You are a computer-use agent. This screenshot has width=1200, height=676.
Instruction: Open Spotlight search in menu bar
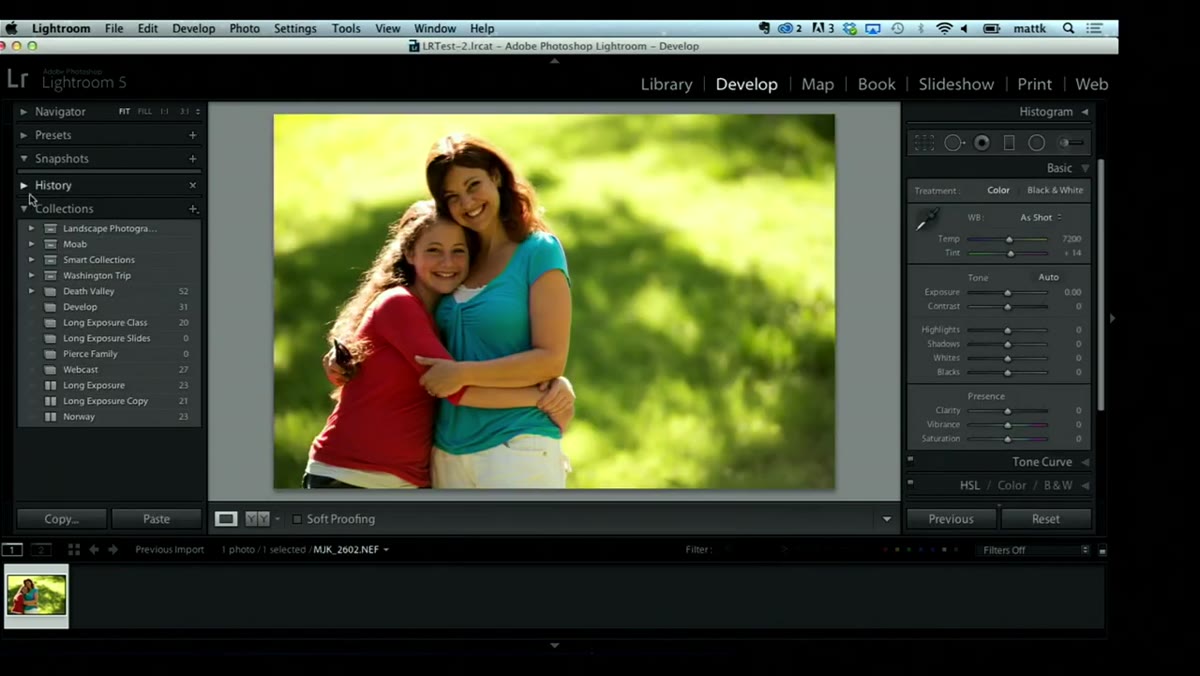coord(1069,29)
